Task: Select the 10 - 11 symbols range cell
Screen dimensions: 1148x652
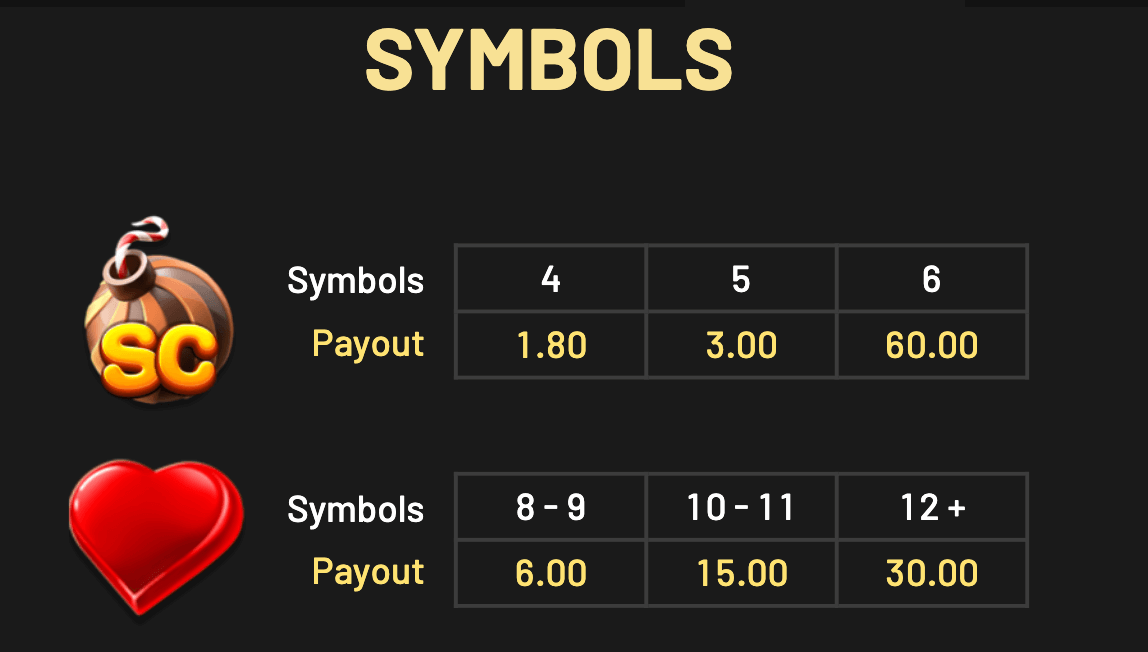Action: pyautogui.click(x=741, y=508)
